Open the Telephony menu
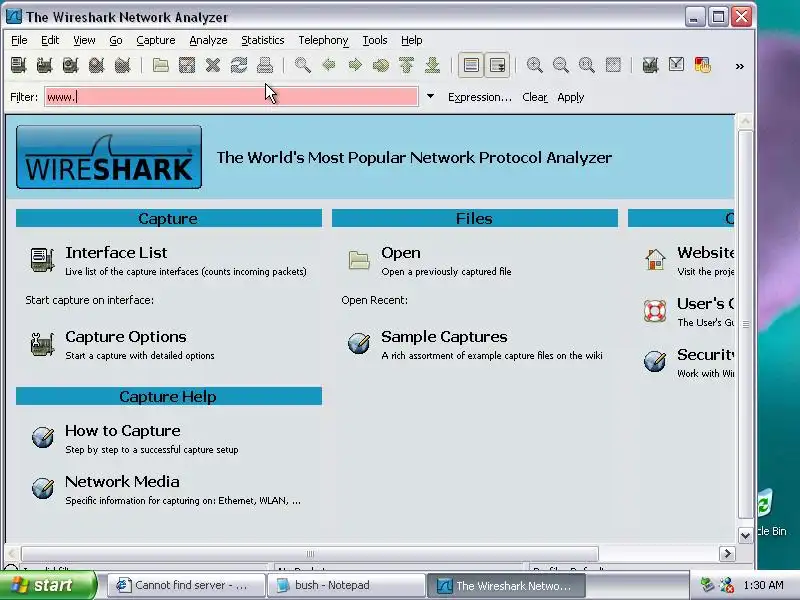Screen dimensions: 800x600 [323, 40]
